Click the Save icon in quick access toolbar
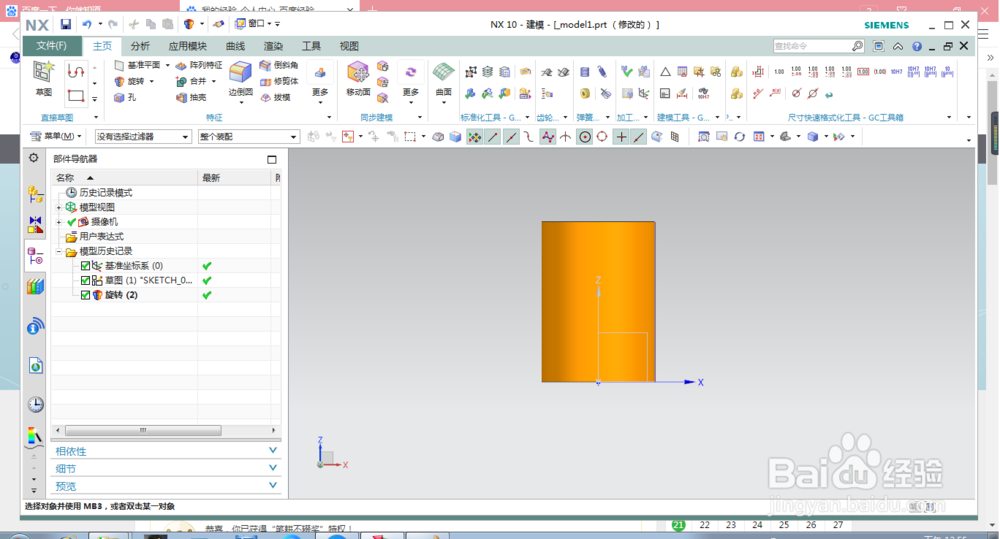 pyautogui.click(x=66, y=24)
